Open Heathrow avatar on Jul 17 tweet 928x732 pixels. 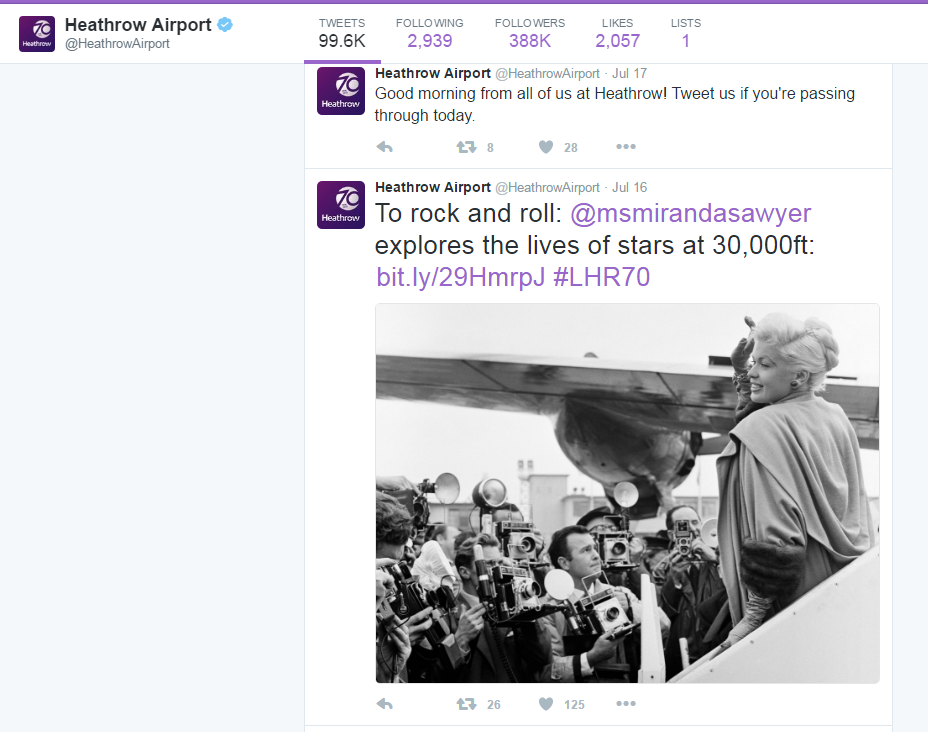[340, 91]
